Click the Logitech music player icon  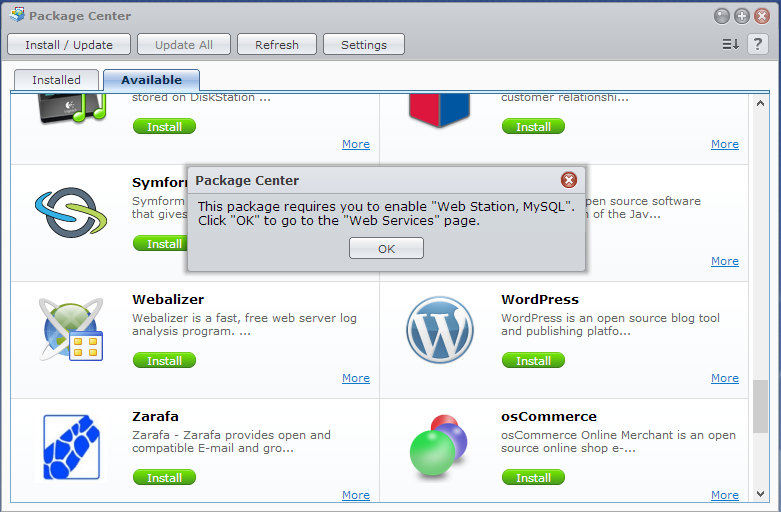click(73, 108)
